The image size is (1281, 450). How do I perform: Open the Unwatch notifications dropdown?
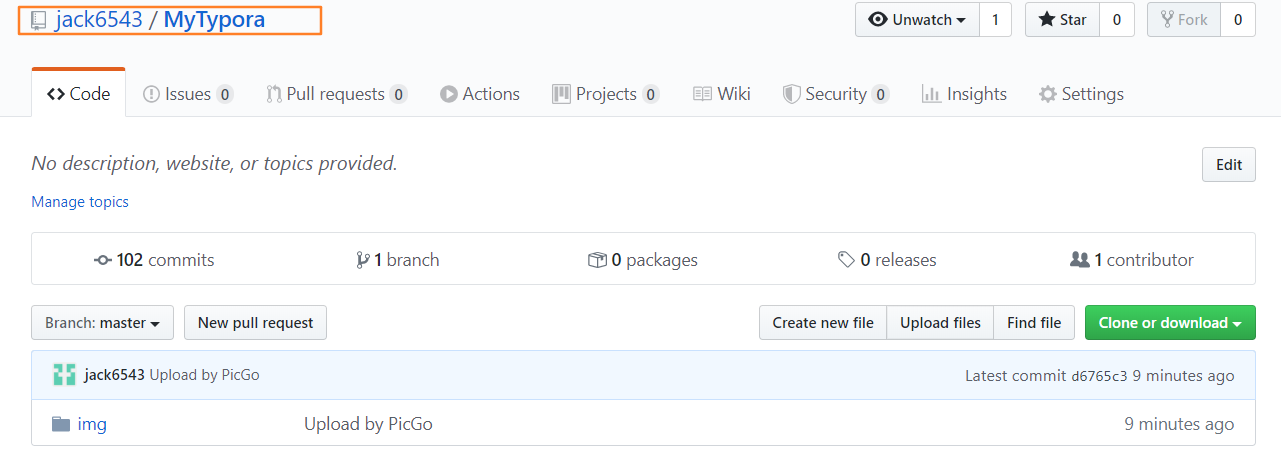916,20
